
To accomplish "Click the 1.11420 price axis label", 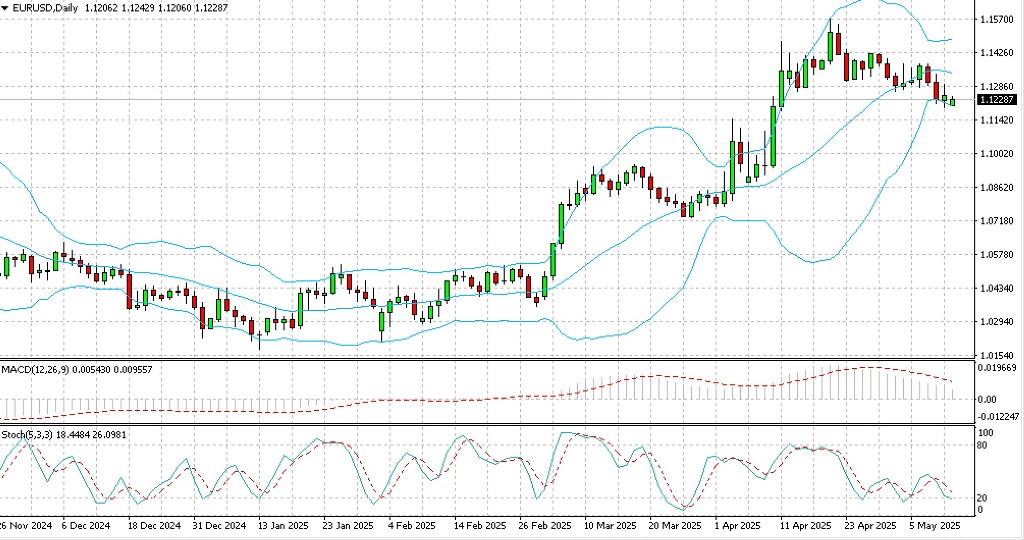I will pyautogui.click(x=997, y=120).
